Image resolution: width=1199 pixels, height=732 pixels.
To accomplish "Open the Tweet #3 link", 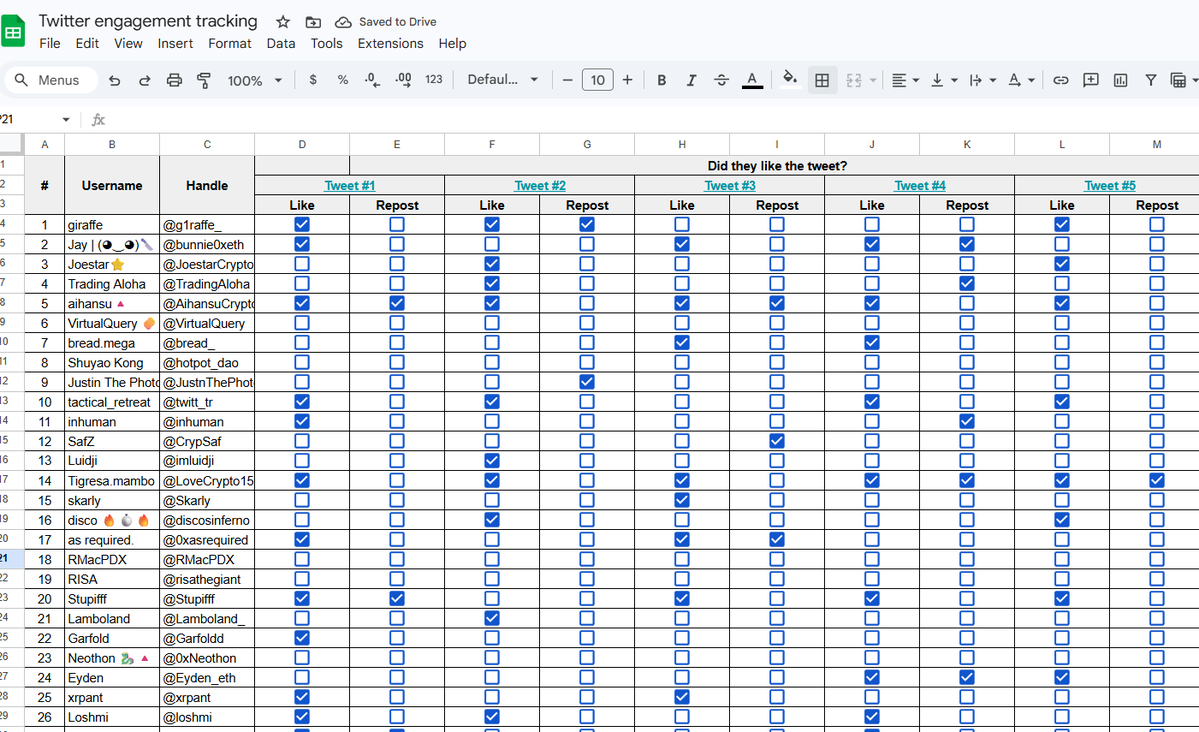I will click(x=729, y=186).
